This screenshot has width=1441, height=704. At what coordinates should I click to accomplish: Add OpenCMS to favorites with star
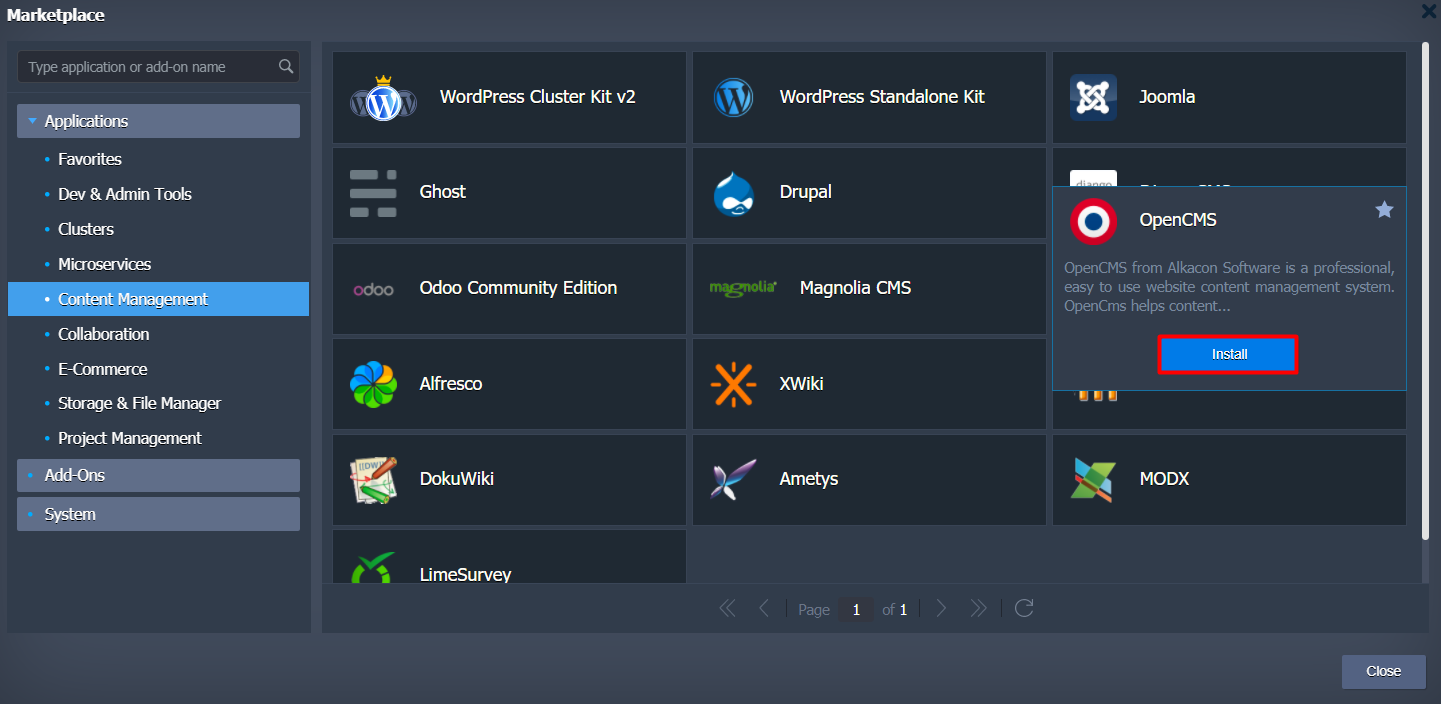[1384, 209]
